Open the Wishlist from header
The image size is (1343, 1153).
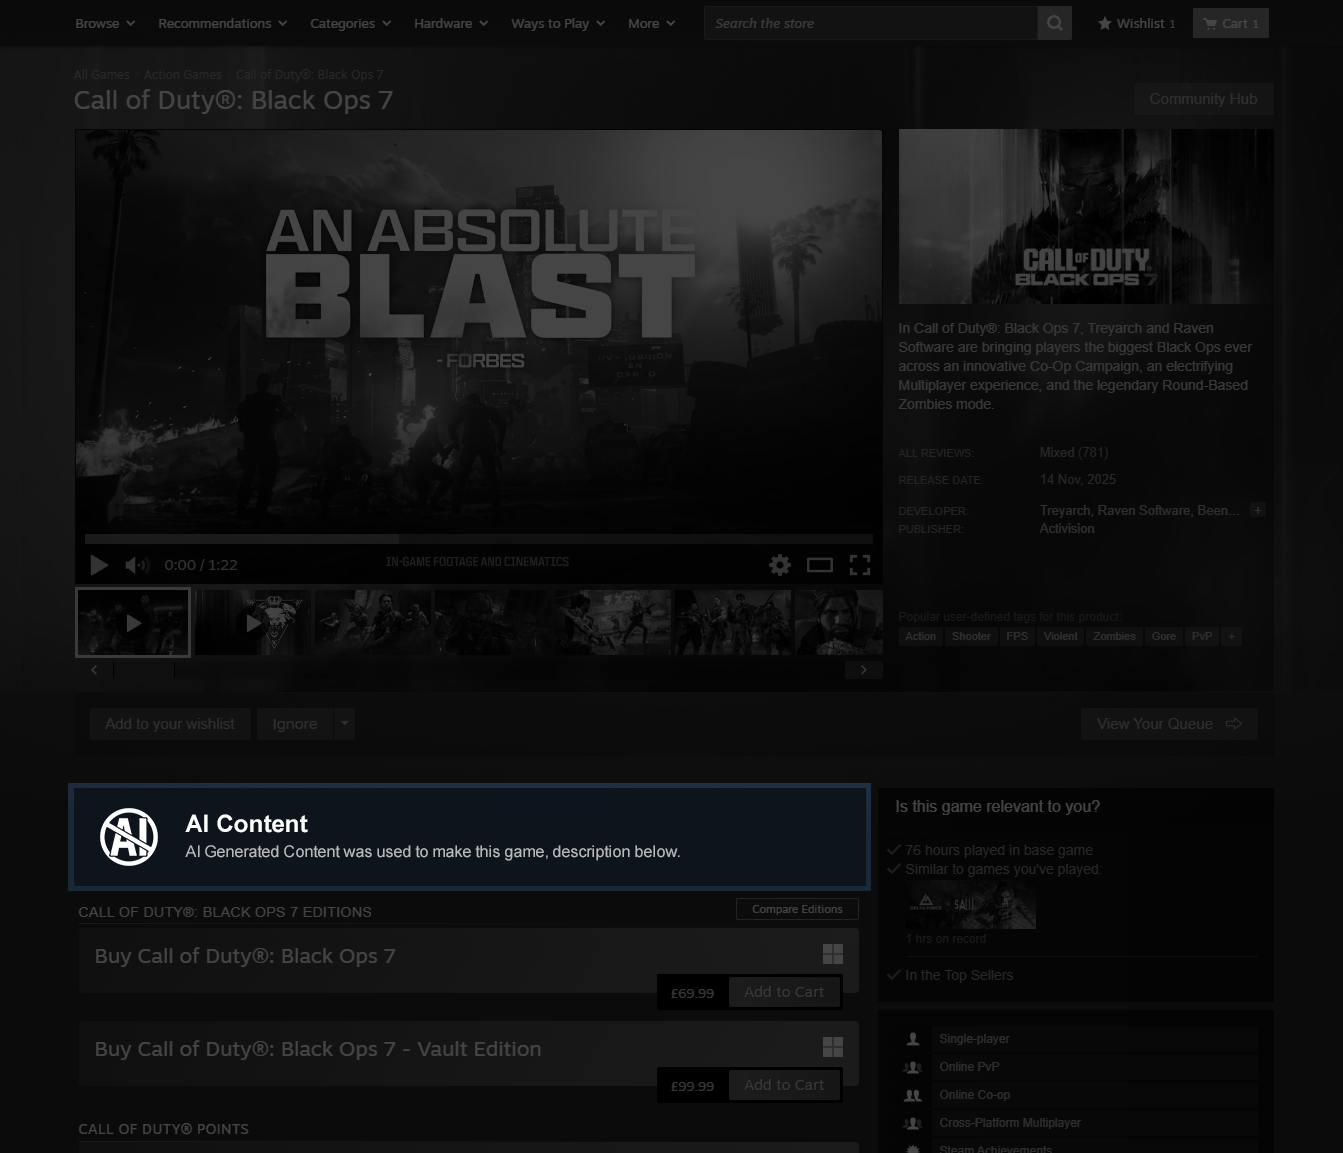[1136, 23]
